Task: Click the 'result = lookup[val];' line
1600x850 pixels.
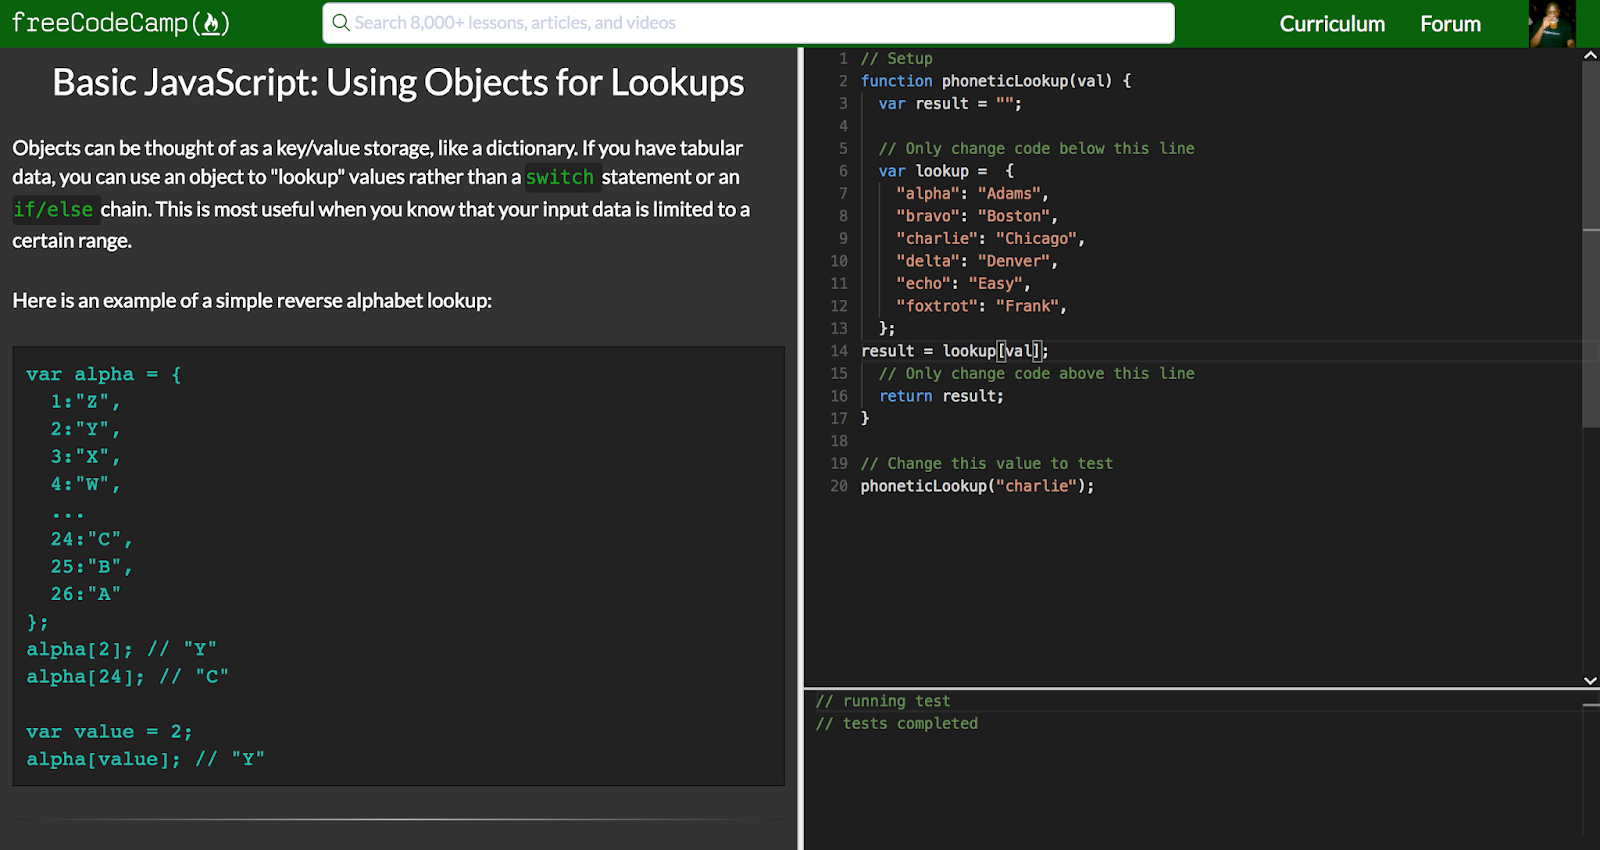Action: click(955, 351)
